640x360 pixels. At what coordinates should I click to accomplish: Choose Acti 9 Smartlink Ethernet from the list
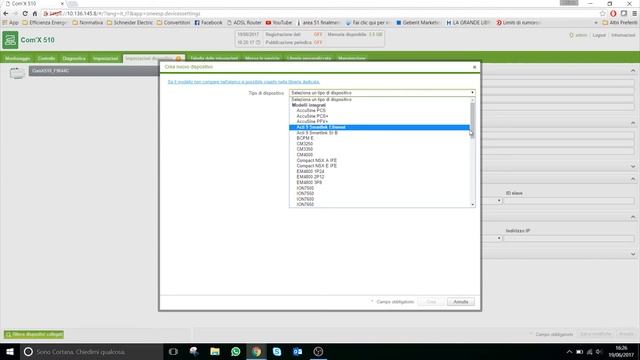pyautogui.click(x=379, y=127)
